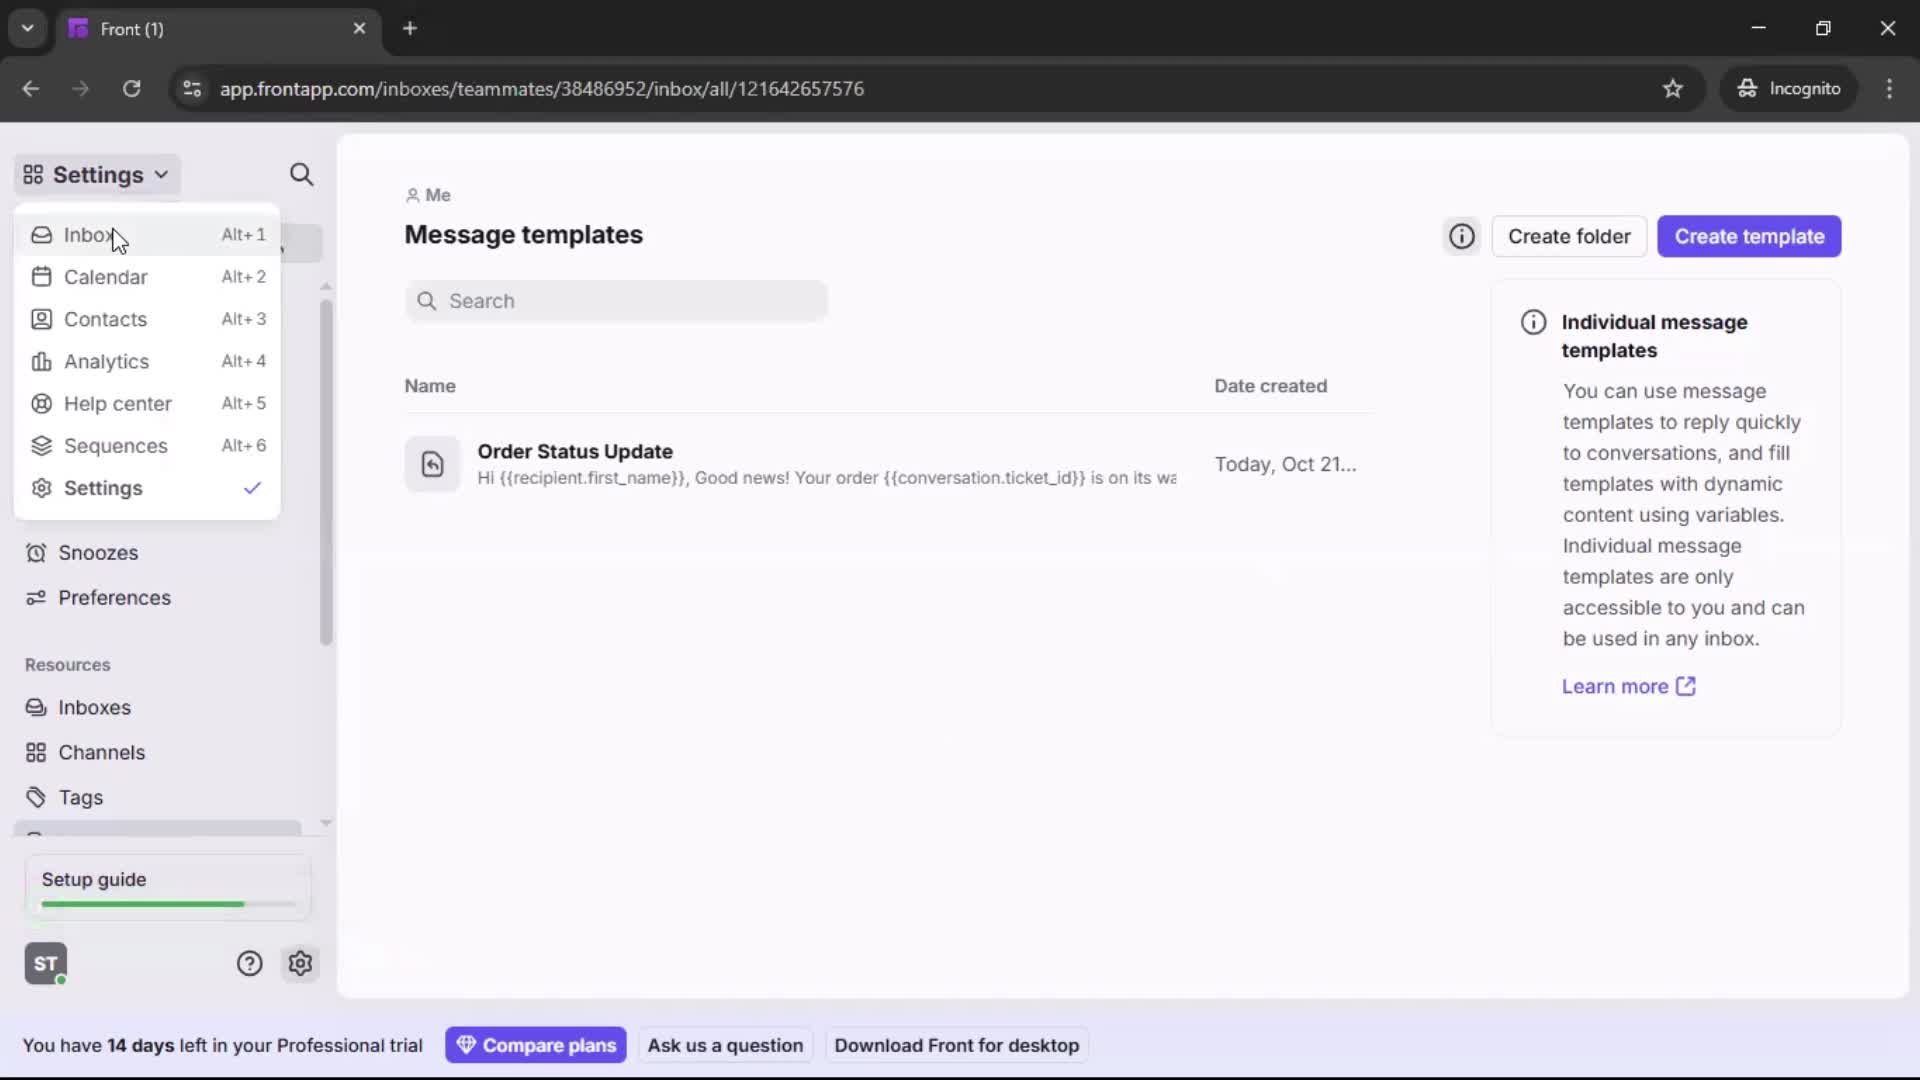This screenshot has height=1080, width=1920.
Task: Expand the Settings dropdown at the top
Action: tap(96, 174)
